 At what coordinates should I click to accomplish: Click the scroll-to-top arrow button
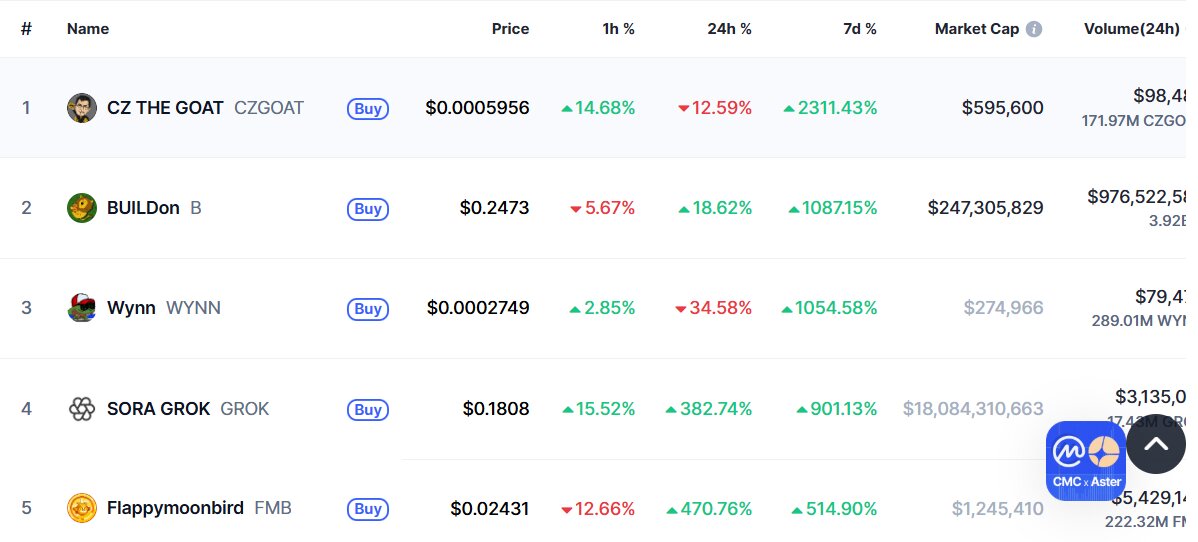[x=1156, y=444]
